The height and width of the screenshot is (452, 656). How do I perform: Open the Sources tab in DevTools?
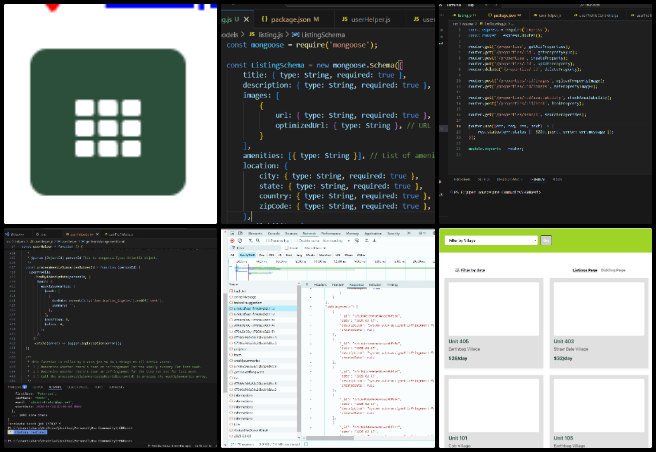(x=291, y=234)
